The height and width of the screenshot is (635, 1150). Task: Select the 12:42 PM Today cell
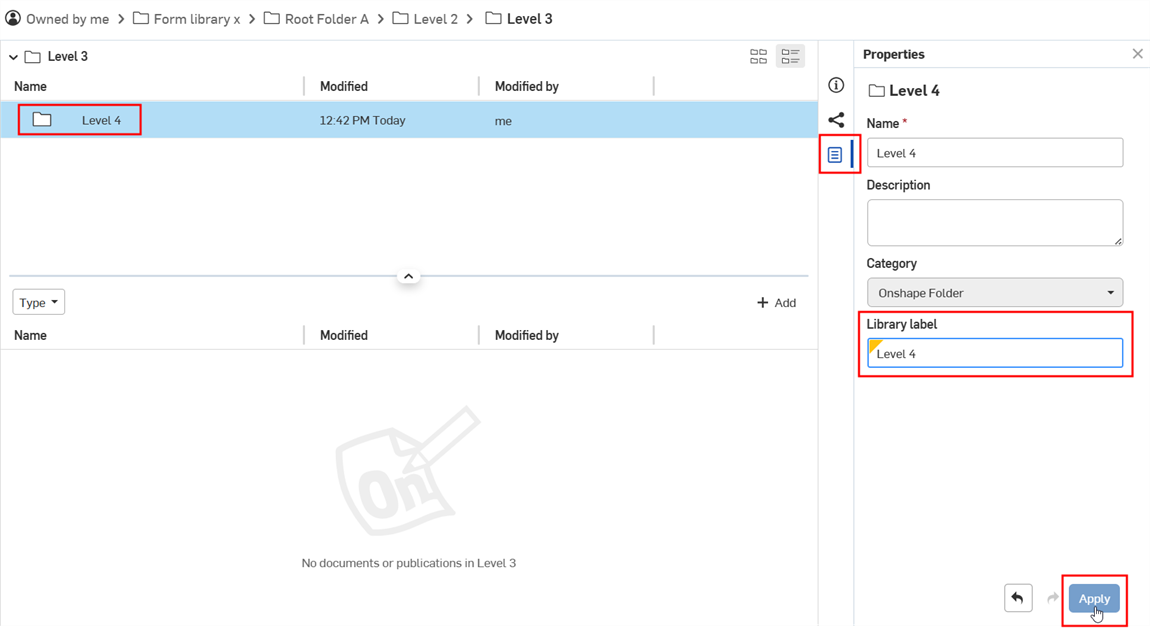(x=362, y=120)
